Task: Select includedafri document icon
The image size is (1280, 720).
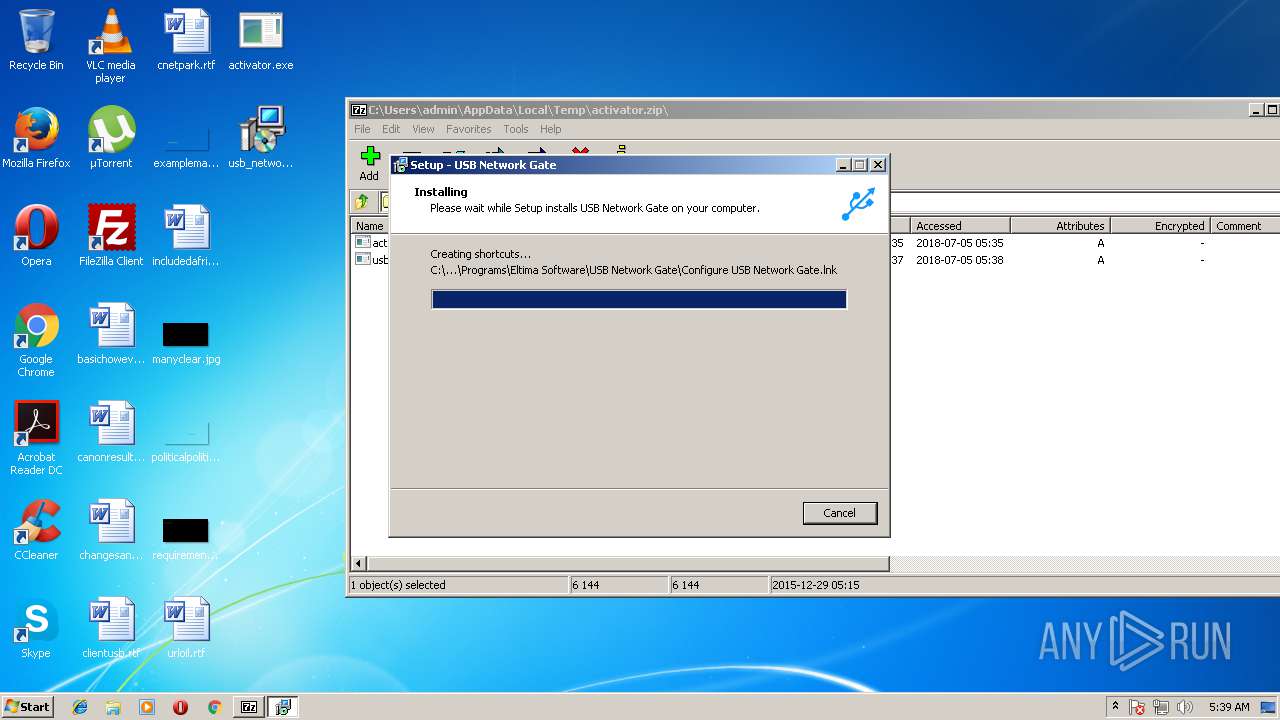Action: tap(186, 237)
